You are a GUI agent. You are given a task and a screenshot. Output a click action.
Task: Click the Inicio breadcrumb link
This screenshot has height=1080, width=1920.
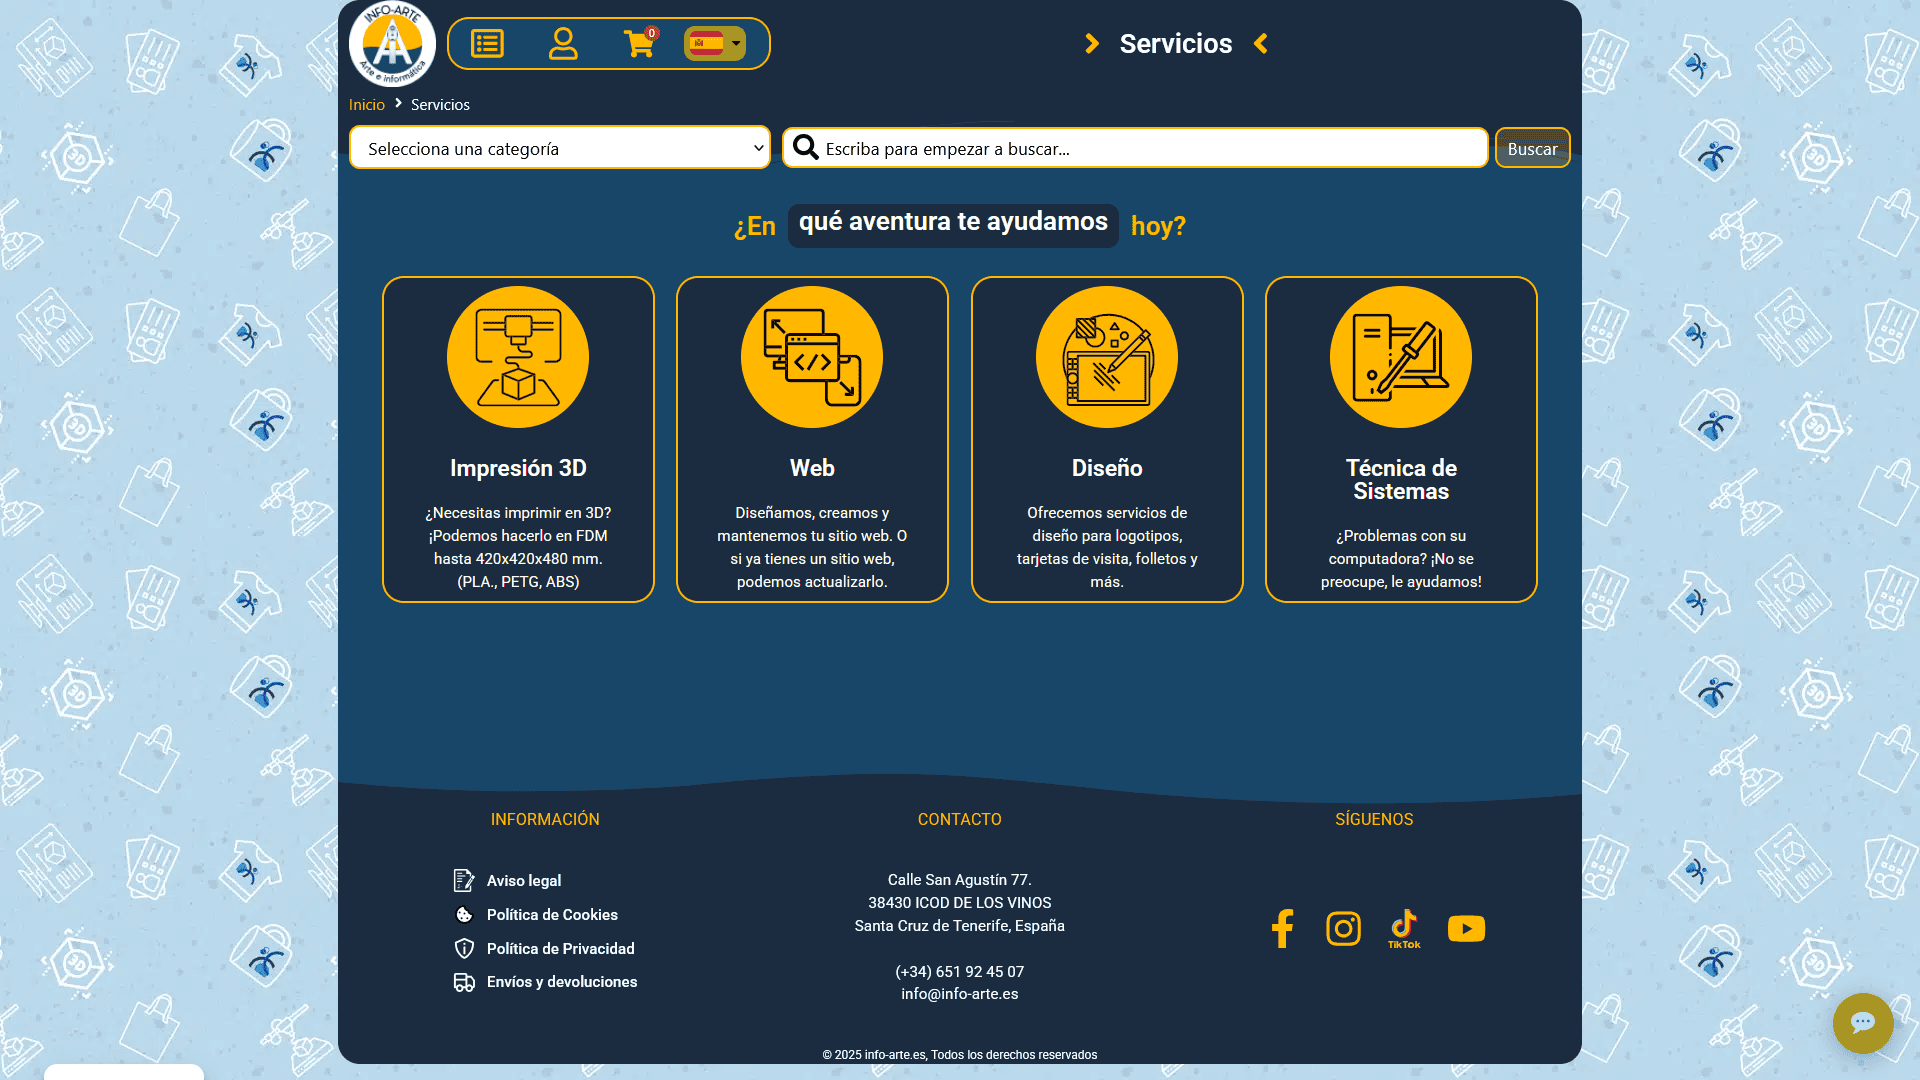pos(366,105)
